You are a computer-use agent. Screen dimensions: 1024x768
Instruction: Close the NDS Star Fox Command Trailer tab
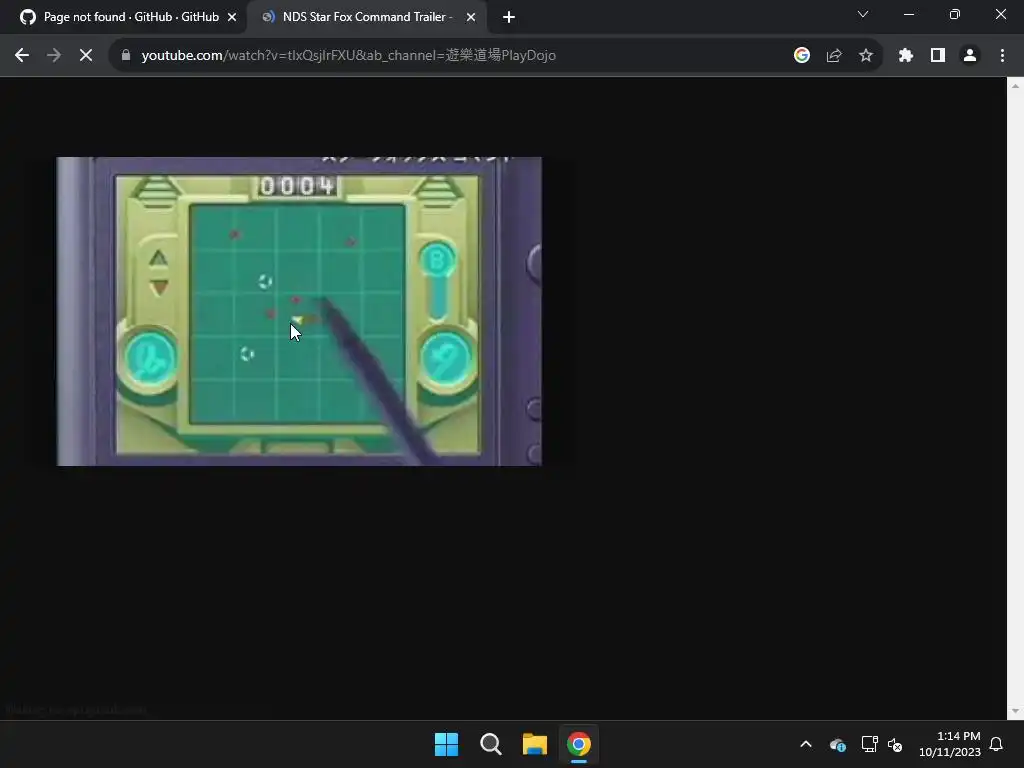point(471,18)
